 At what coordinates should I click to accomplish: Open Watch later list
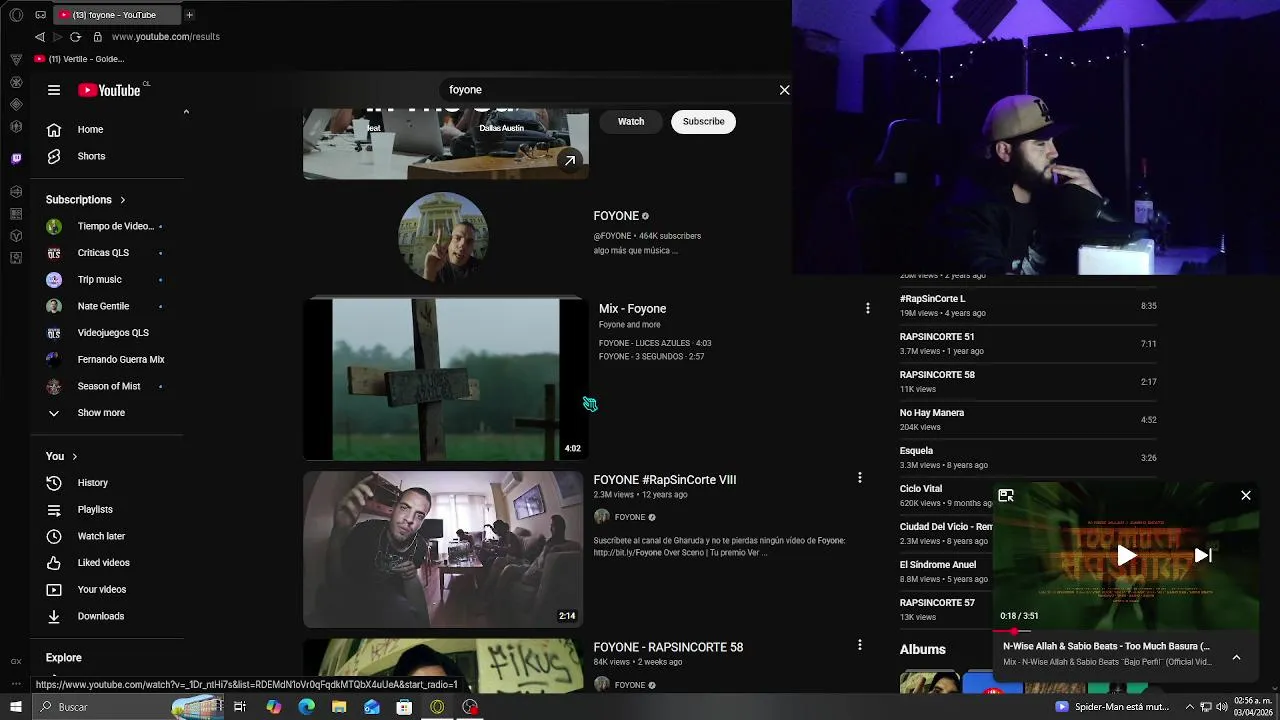tap(108, 536)
